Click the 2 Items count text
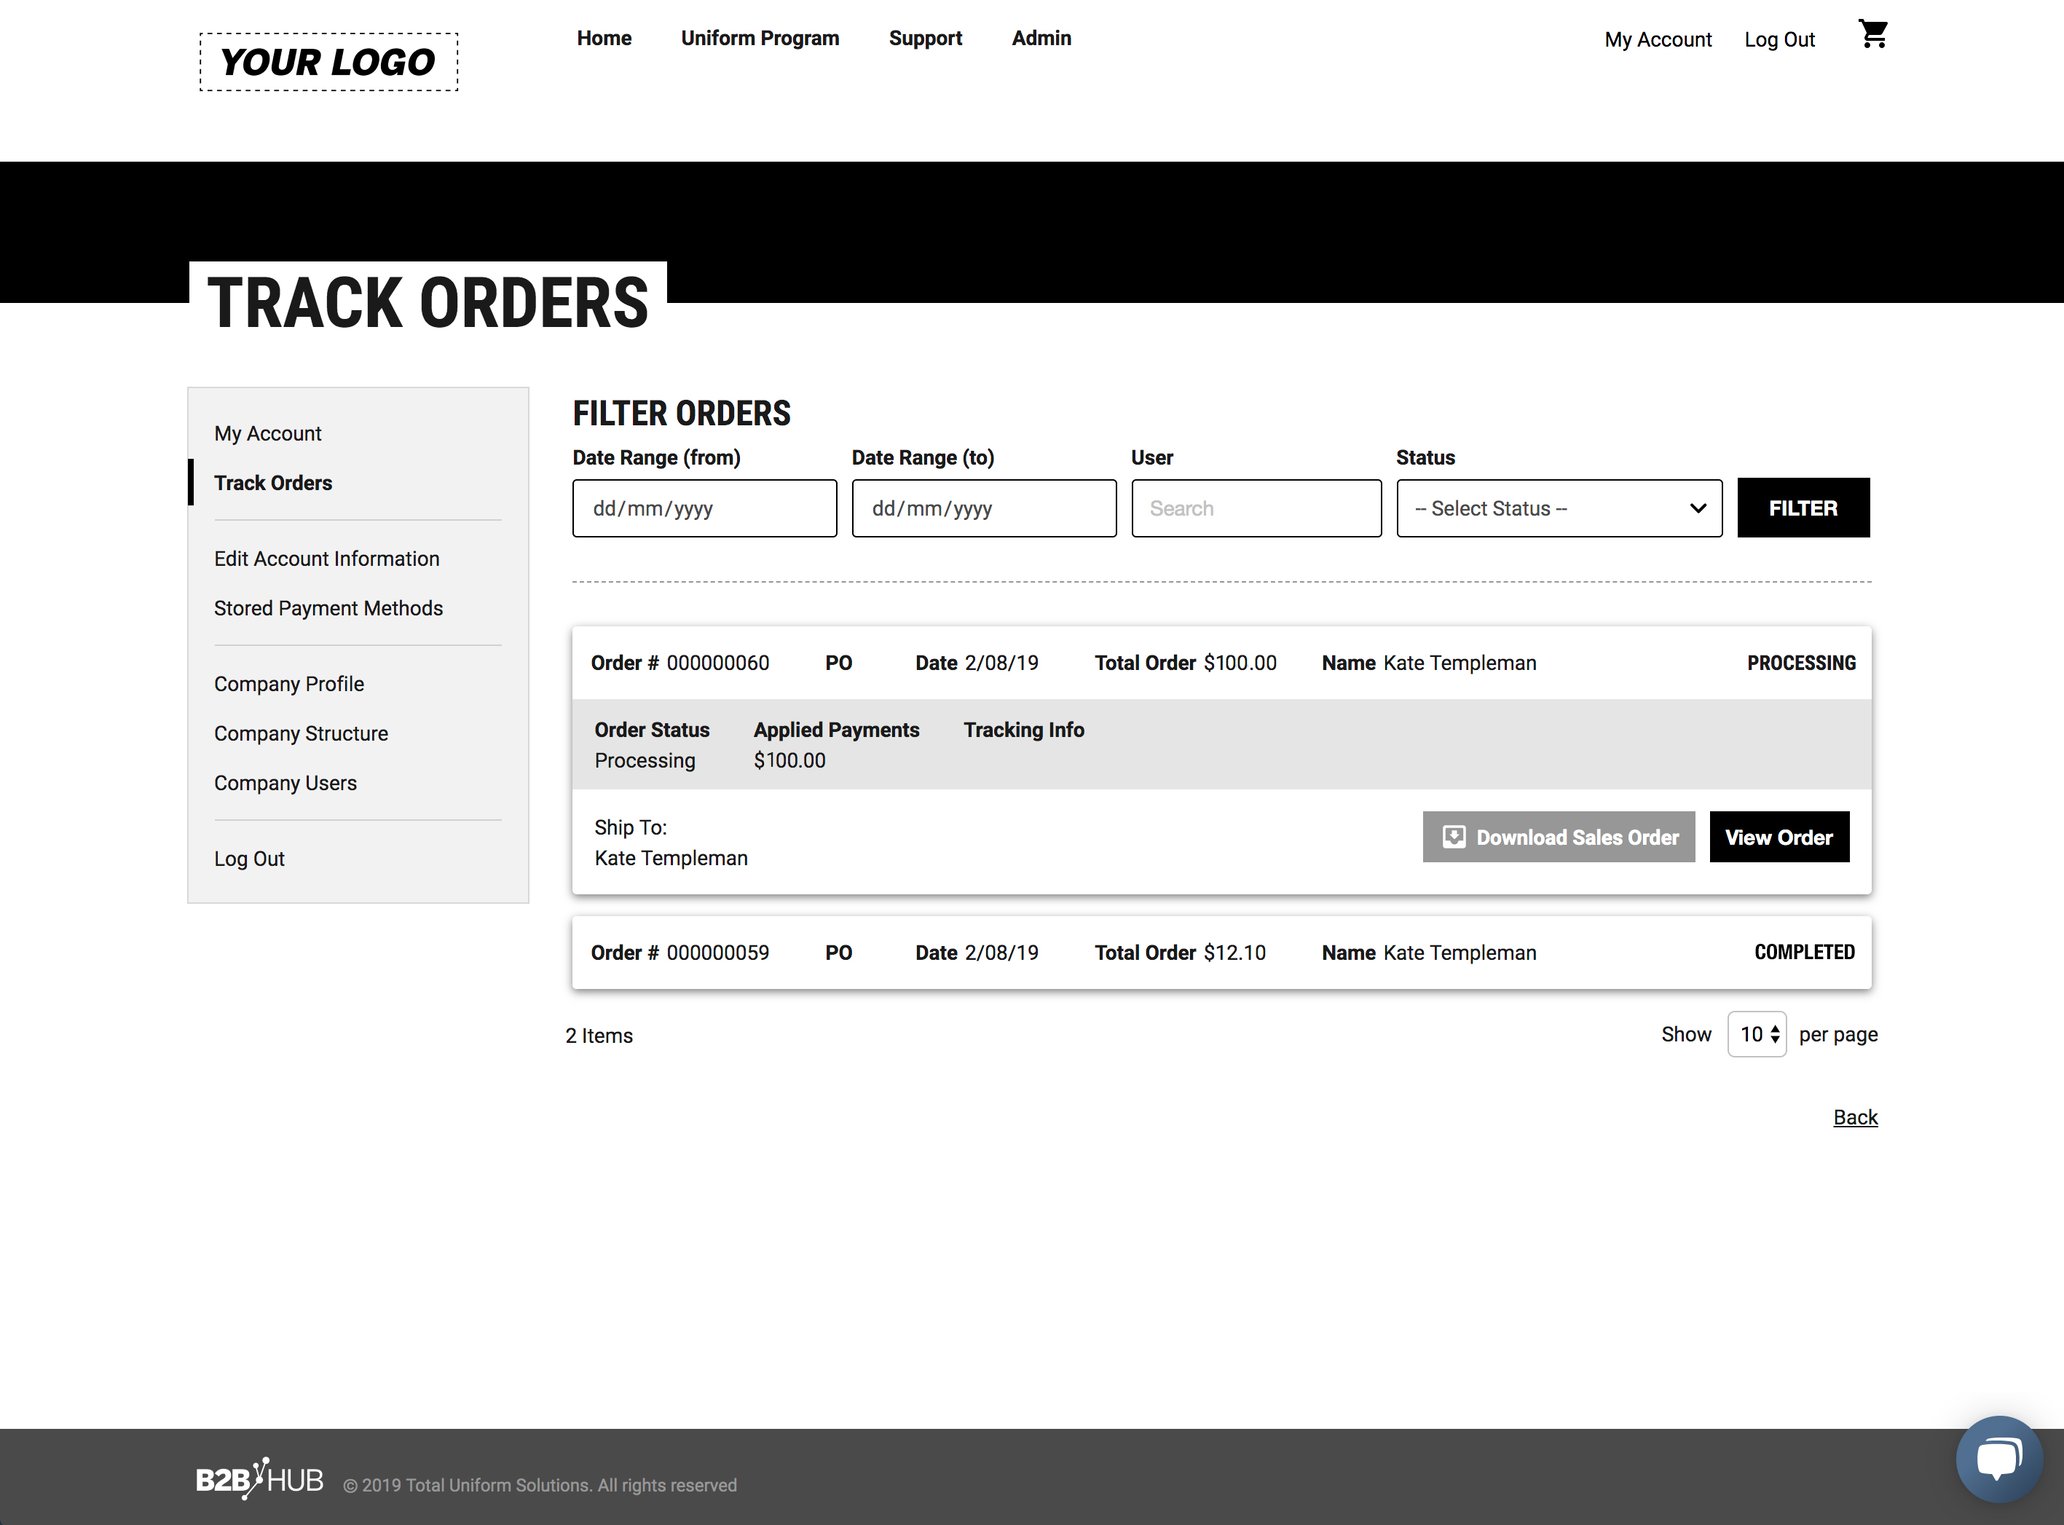Screen dimensions: 2064x1525 (599, 1036)
